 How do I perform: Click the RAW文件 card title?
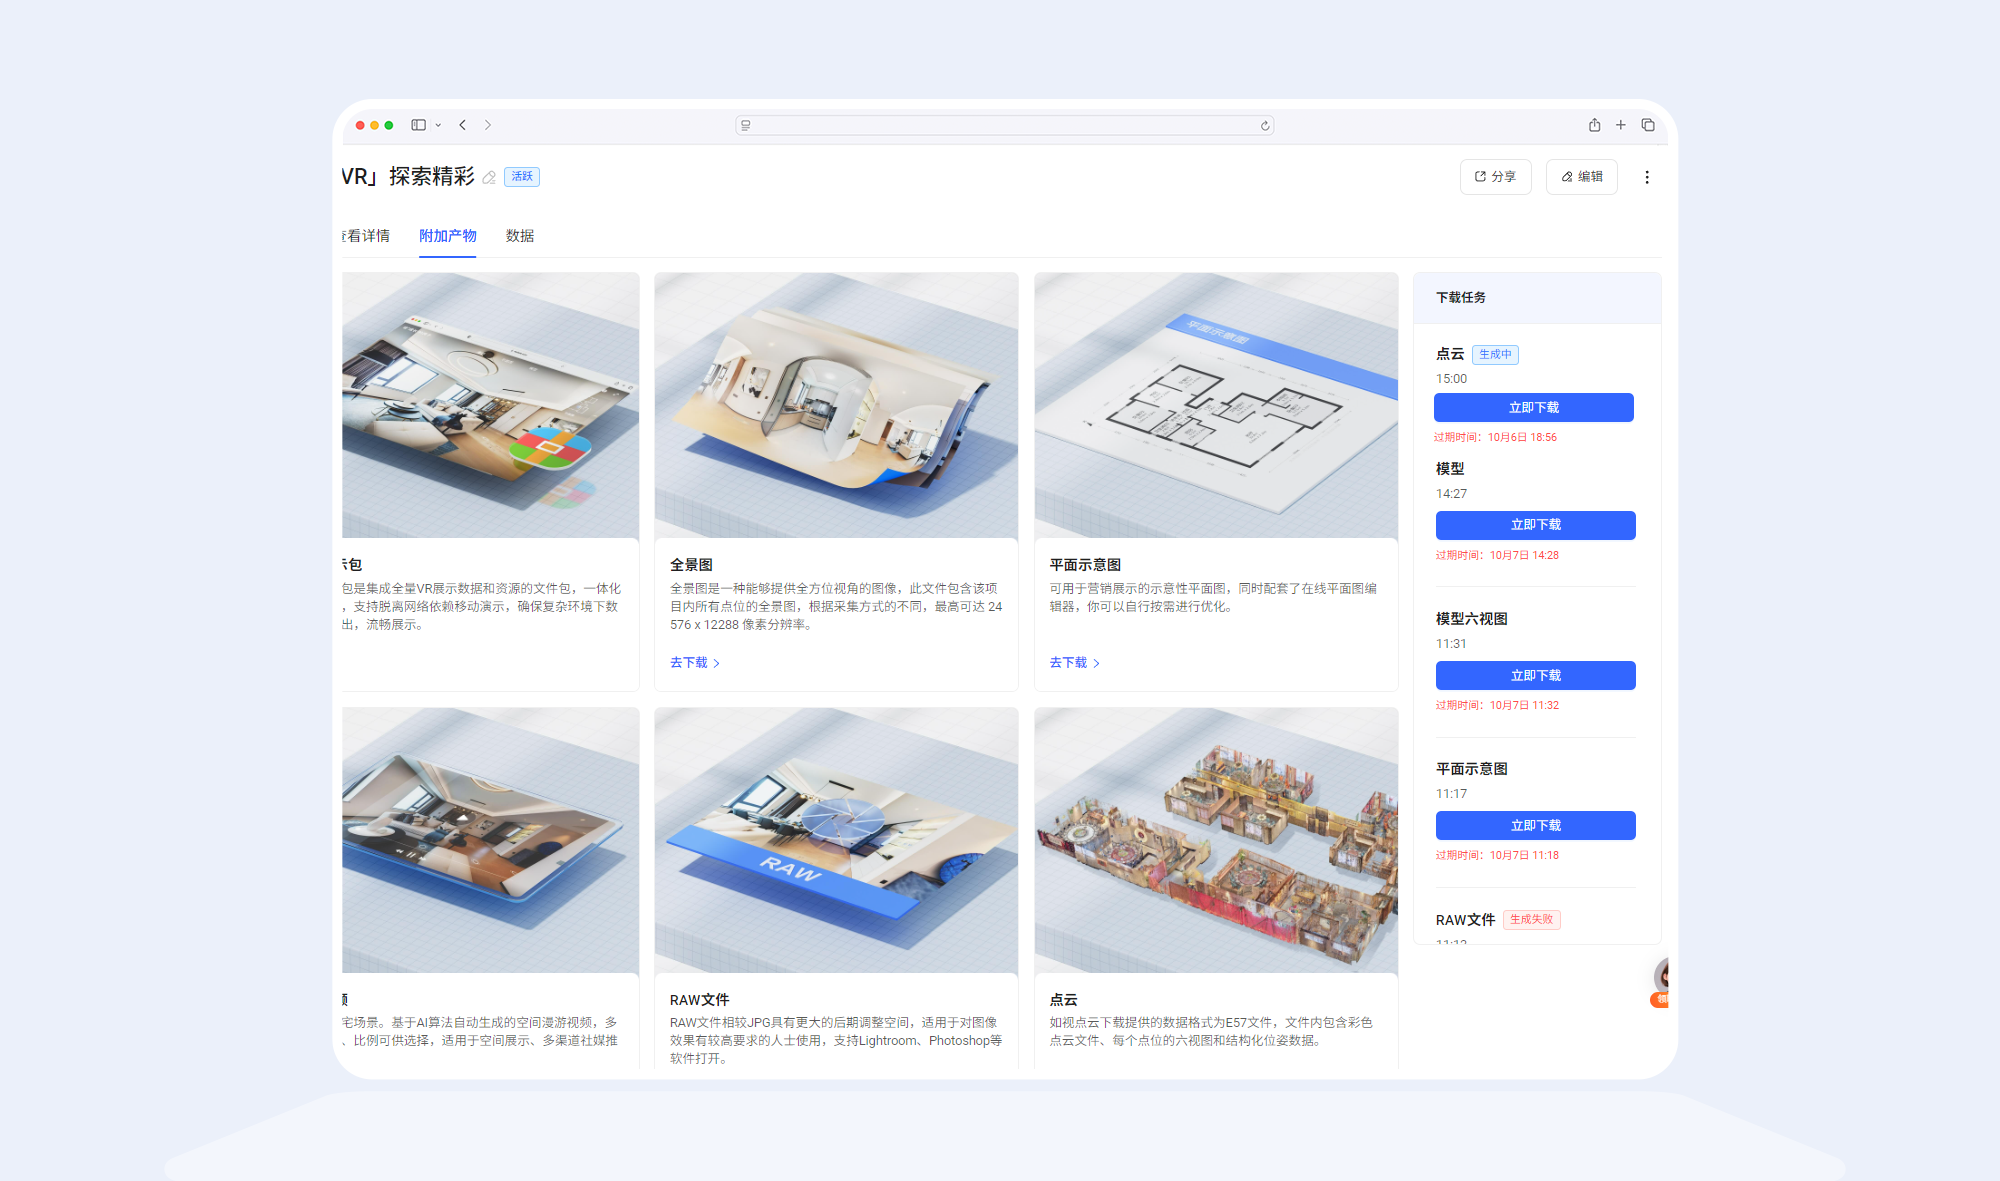[x=699, y=1000]
